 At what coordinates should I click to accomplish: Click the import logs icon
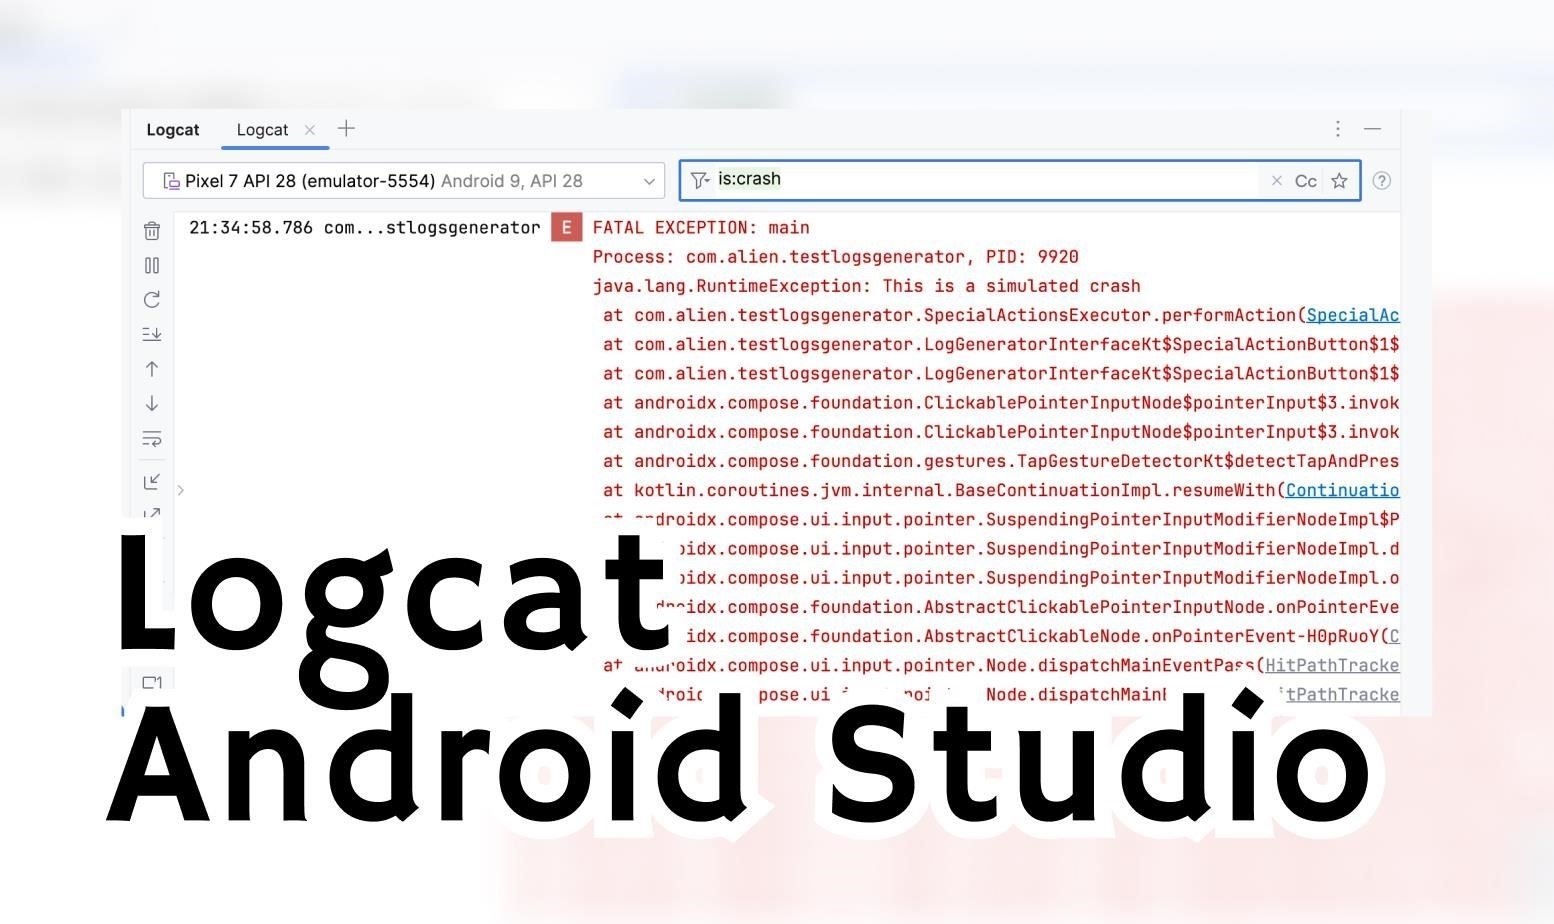pos(152,481)
